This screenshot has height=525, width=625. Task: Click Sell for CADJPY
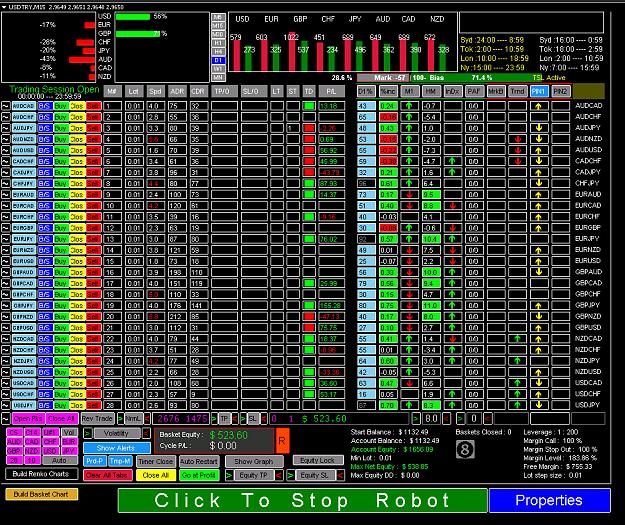tap(93, 173)
